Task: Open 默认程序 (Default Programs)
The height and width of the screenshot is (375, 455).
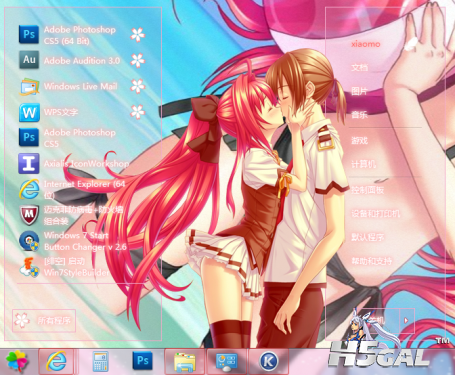Action: (367, 237)
